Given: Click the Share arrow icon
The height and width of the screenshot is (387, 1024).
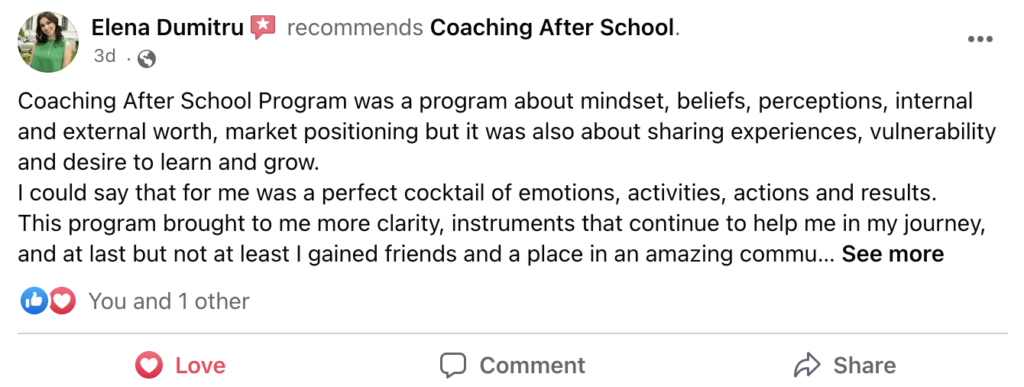Looking at the screenshot, I should [x=807, y=365].
